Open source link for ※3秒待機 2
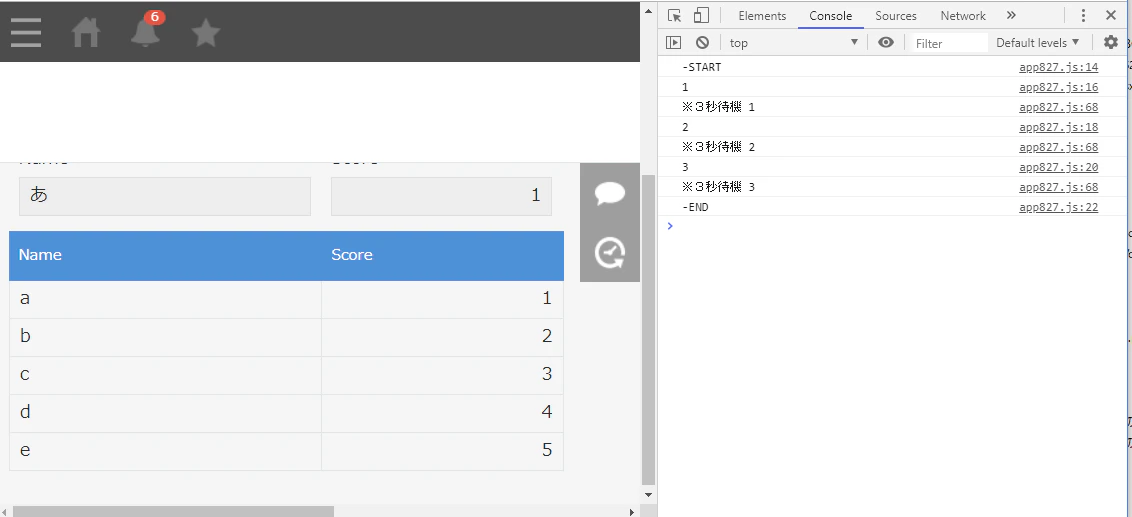 coord(1058,147)
